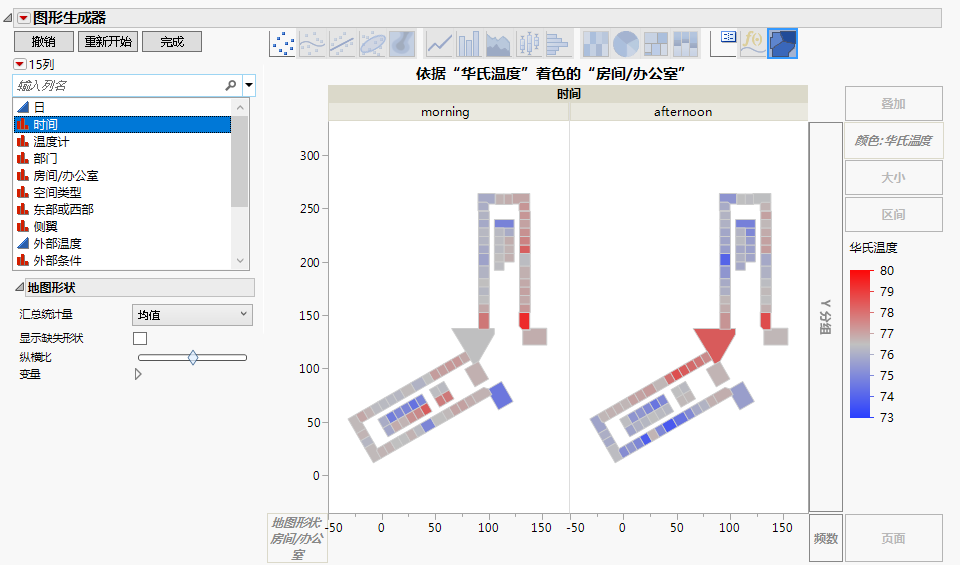Expand the 变量 disclosure triangle

tap(138, 374)
